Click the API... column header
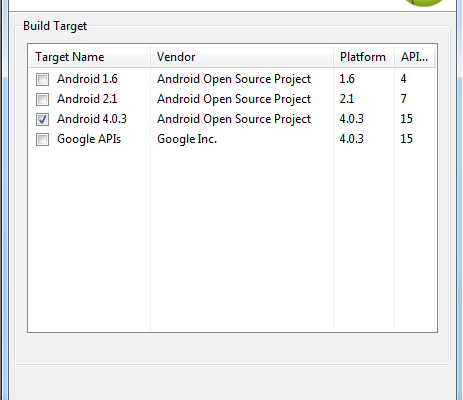 pos(415,57)
